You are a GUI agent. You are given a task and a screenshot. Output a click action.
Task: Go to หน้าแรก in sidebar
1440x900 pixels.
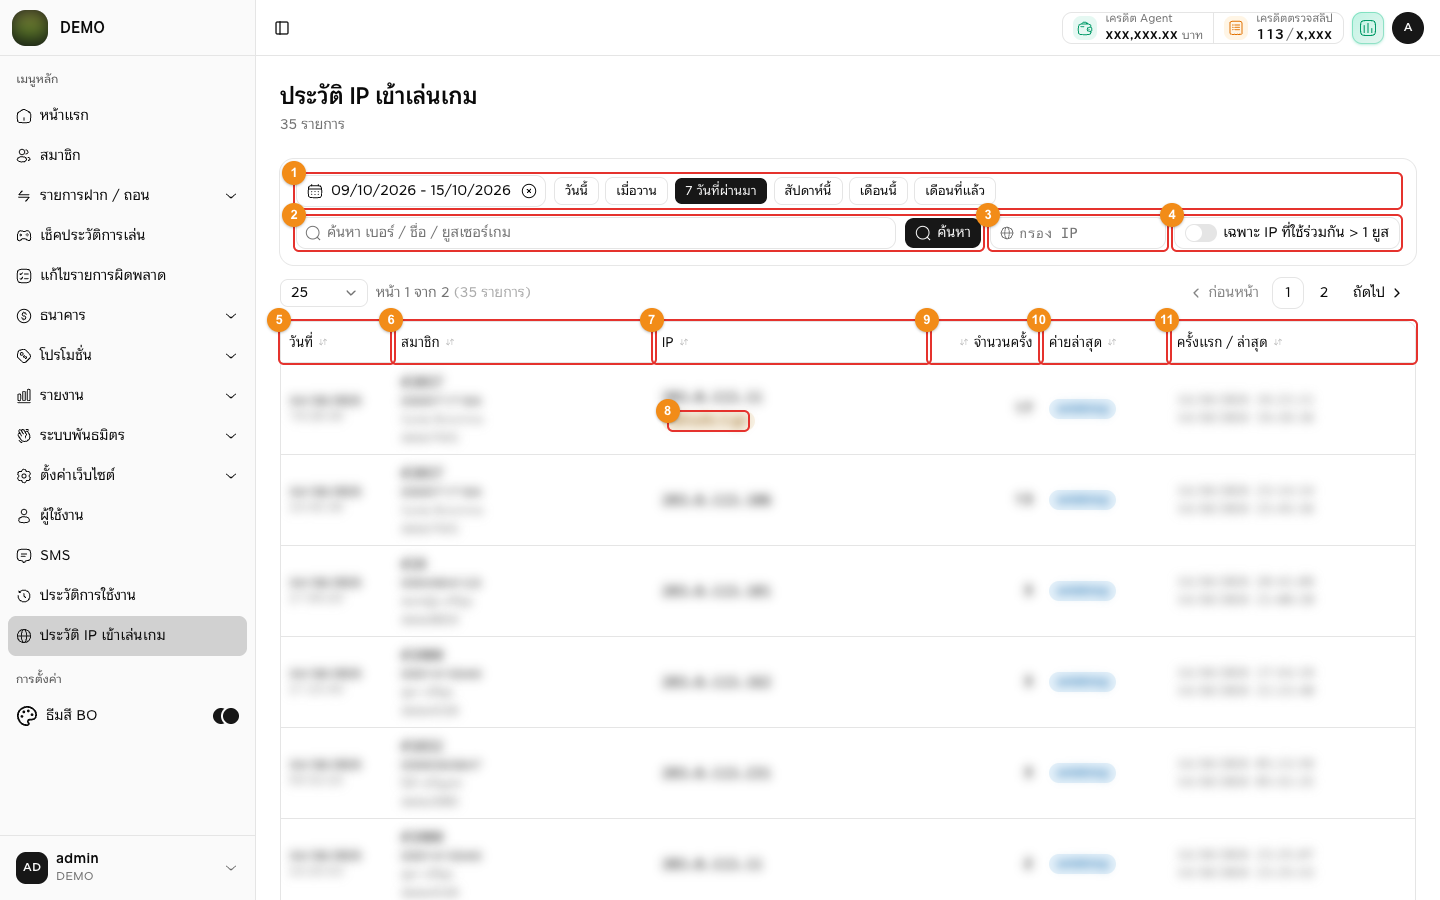coord(127,116)
